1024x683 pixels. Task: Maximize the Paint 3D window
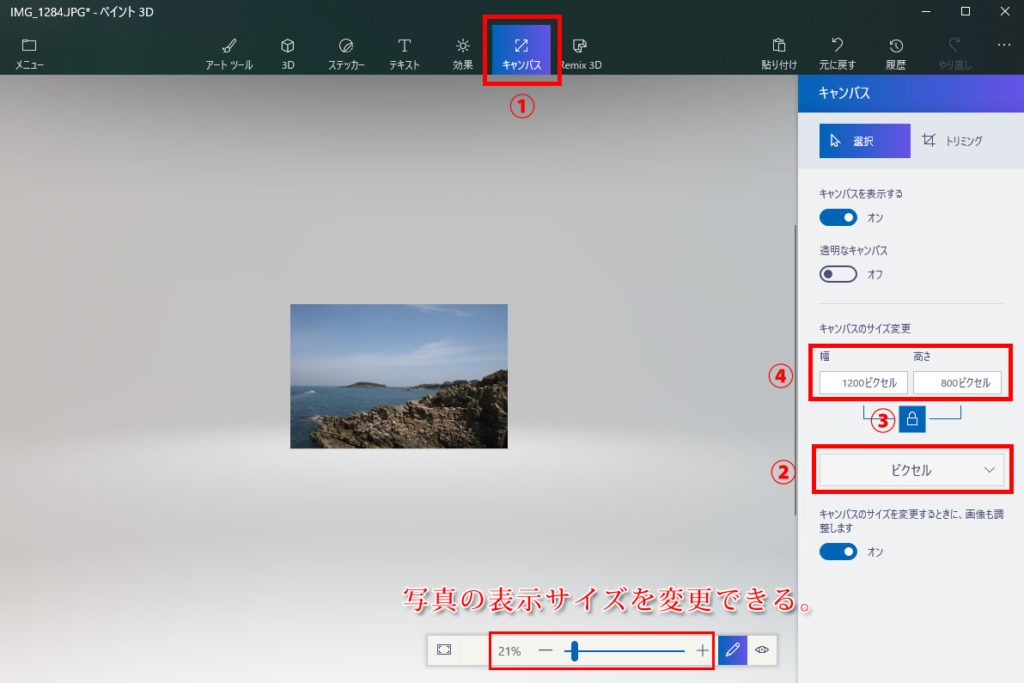tap(965, 12)
